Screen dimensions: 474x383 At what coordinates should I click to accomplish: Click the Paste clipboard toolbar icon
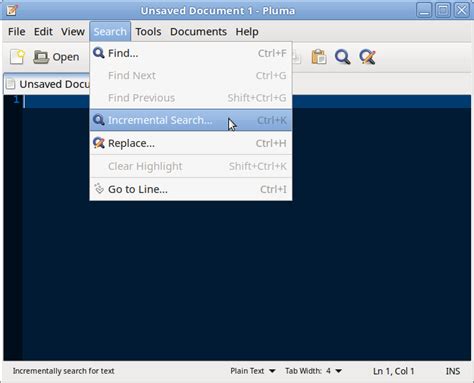click(319, 57)
